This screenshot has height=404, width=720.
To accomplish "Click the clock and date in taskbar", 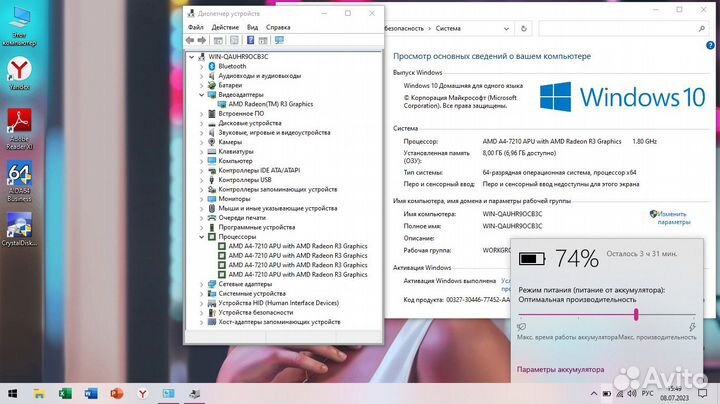I will pyautogui.click(x=674, y=393).
